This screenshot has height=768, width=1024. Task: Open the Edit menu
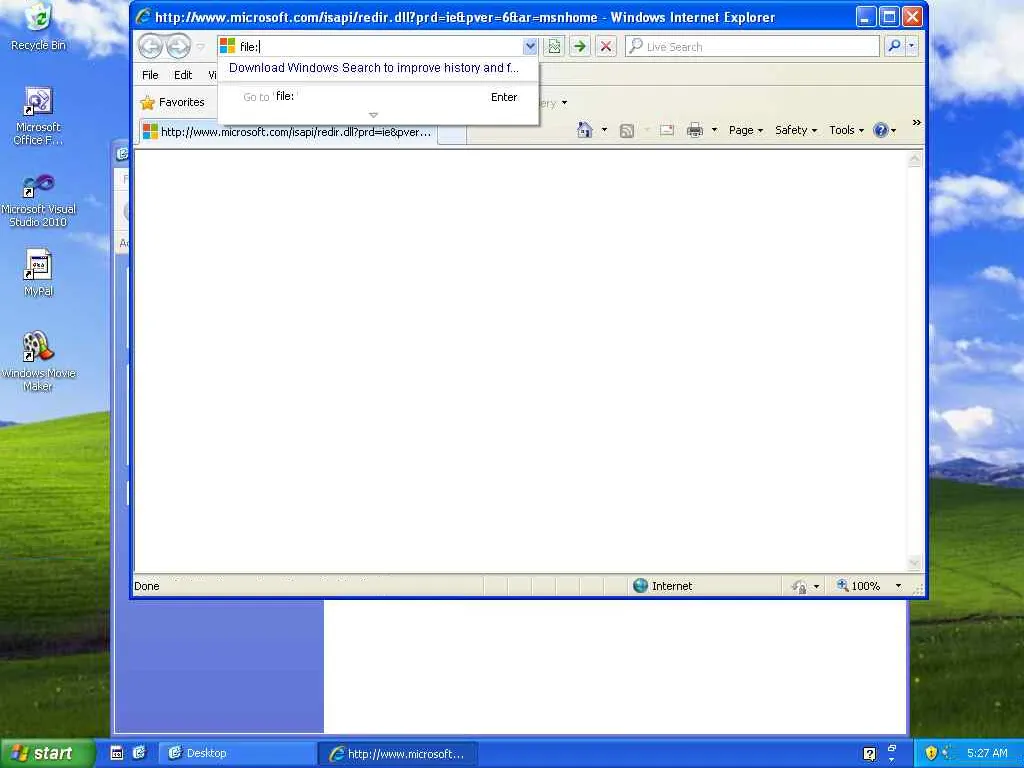(x=183, y=75)
